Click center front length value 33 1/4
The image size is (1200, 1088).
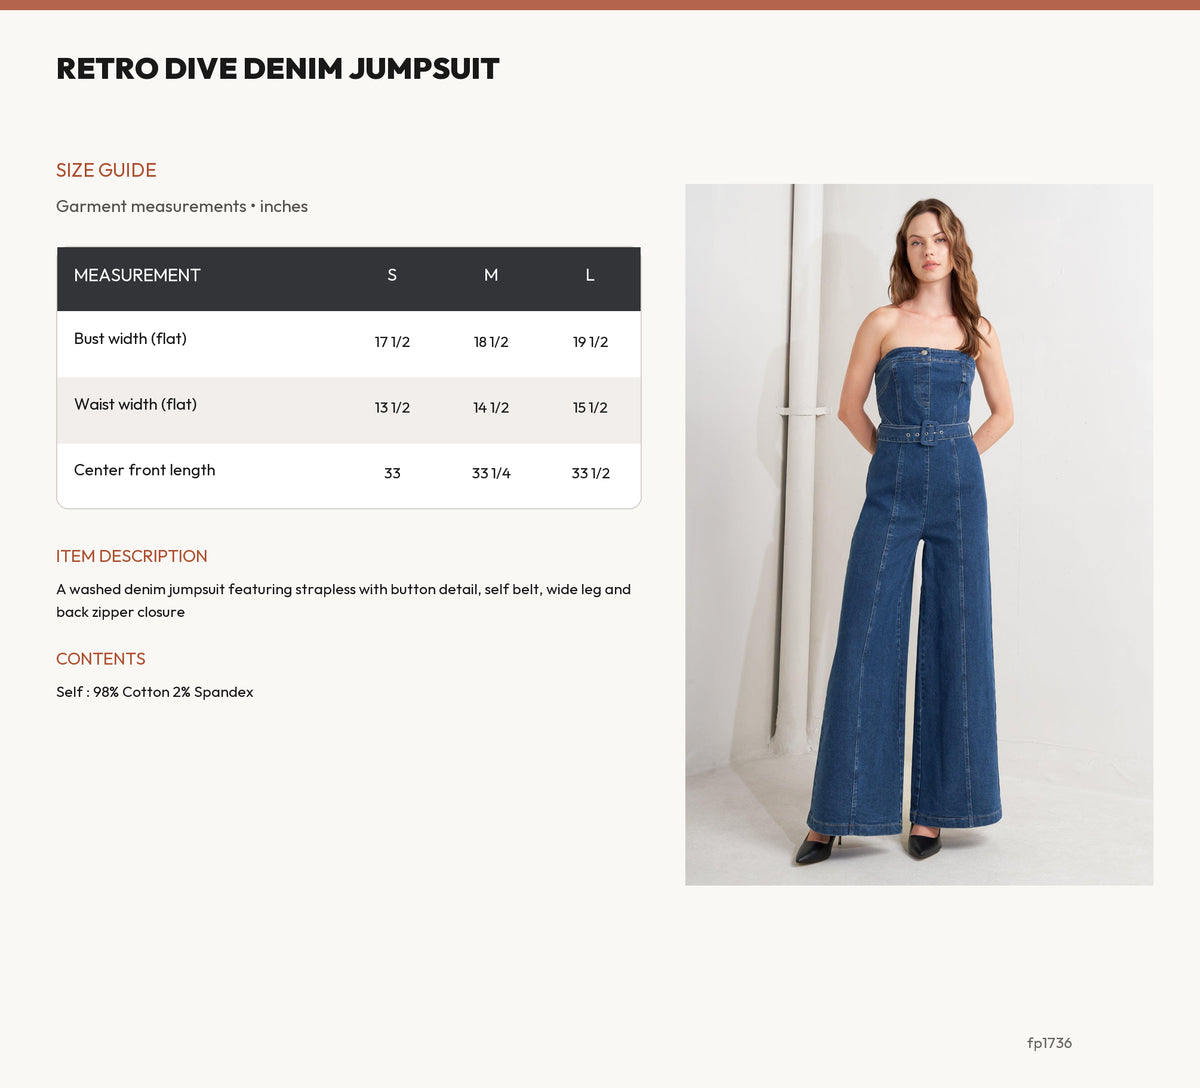click(491, 473)
